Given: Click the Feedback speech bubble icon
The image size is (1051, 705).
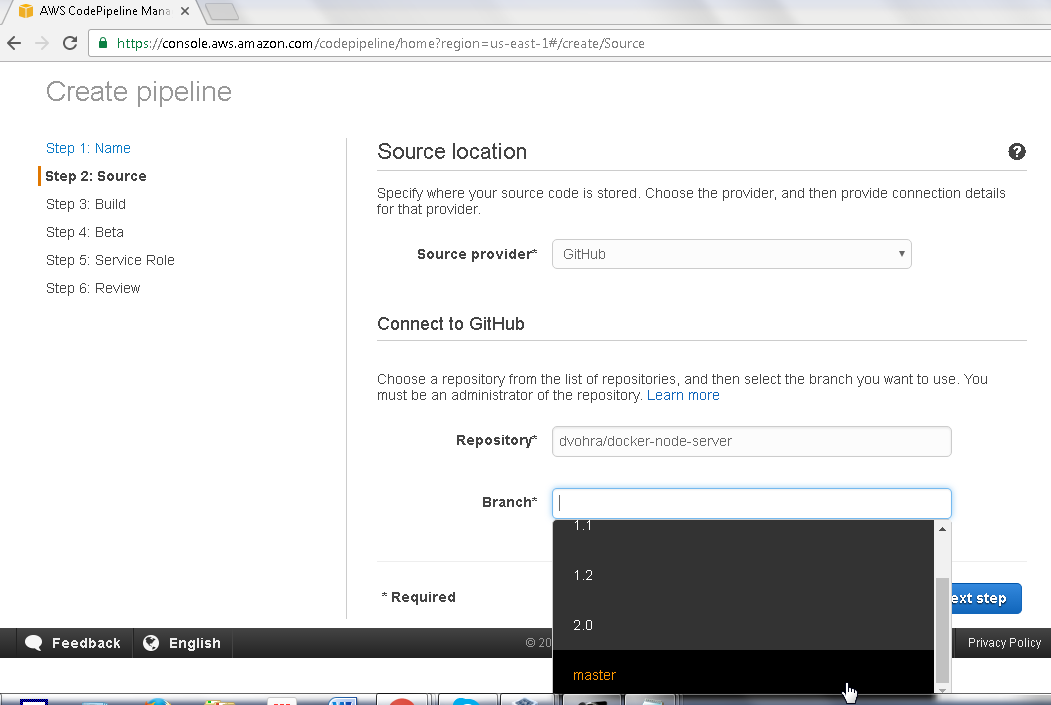Looking at the screenshot, I should click(x=34, y=643).
